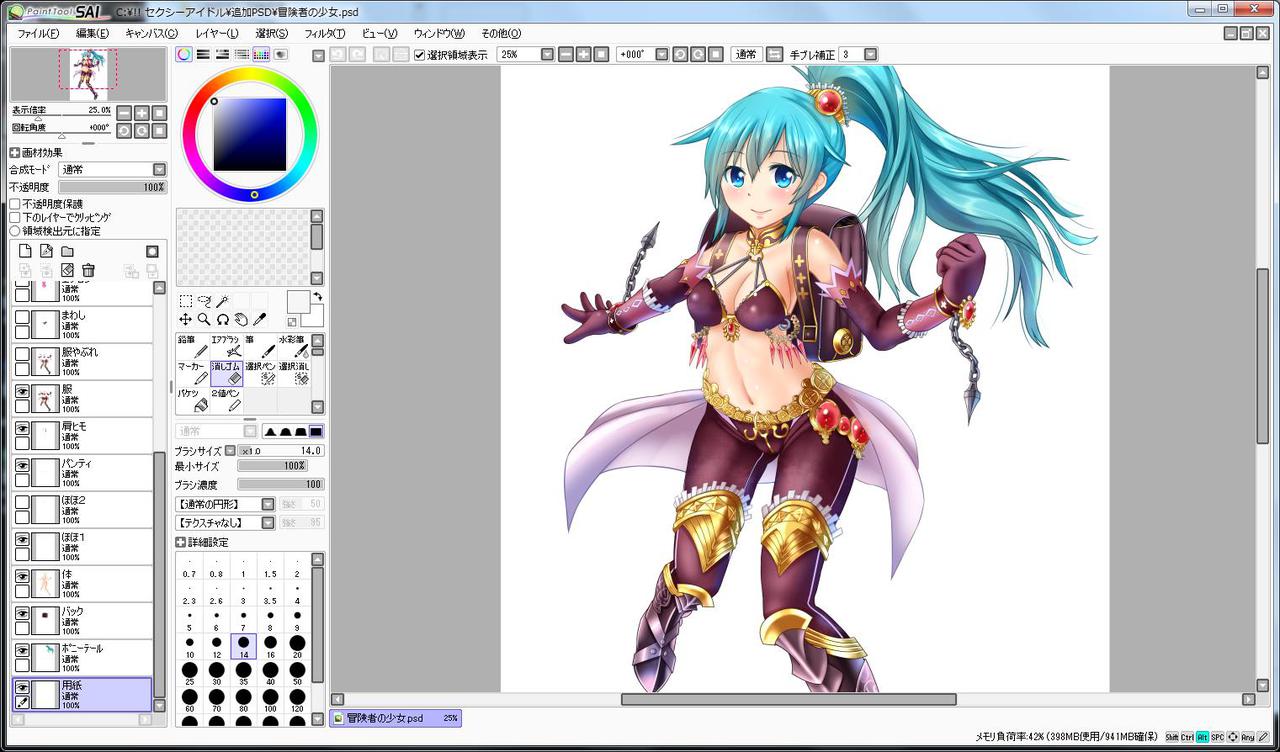Delete the selected layer with trash icon

click(x=88, y=270)
